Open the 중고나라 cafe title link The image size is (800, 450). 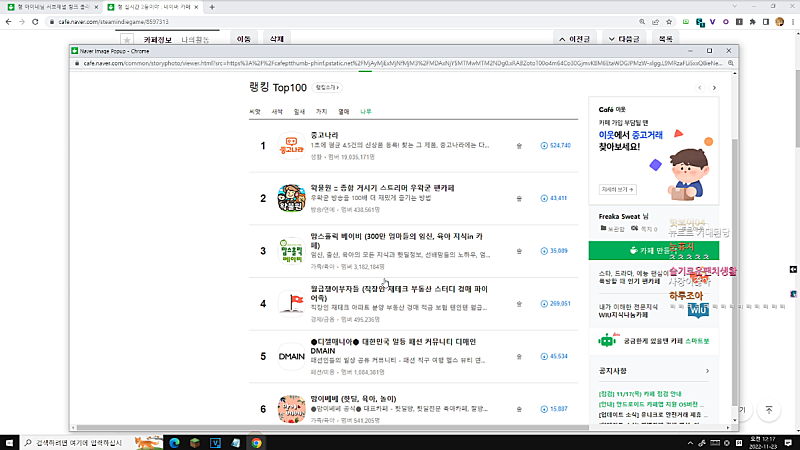tap(324, 135)
